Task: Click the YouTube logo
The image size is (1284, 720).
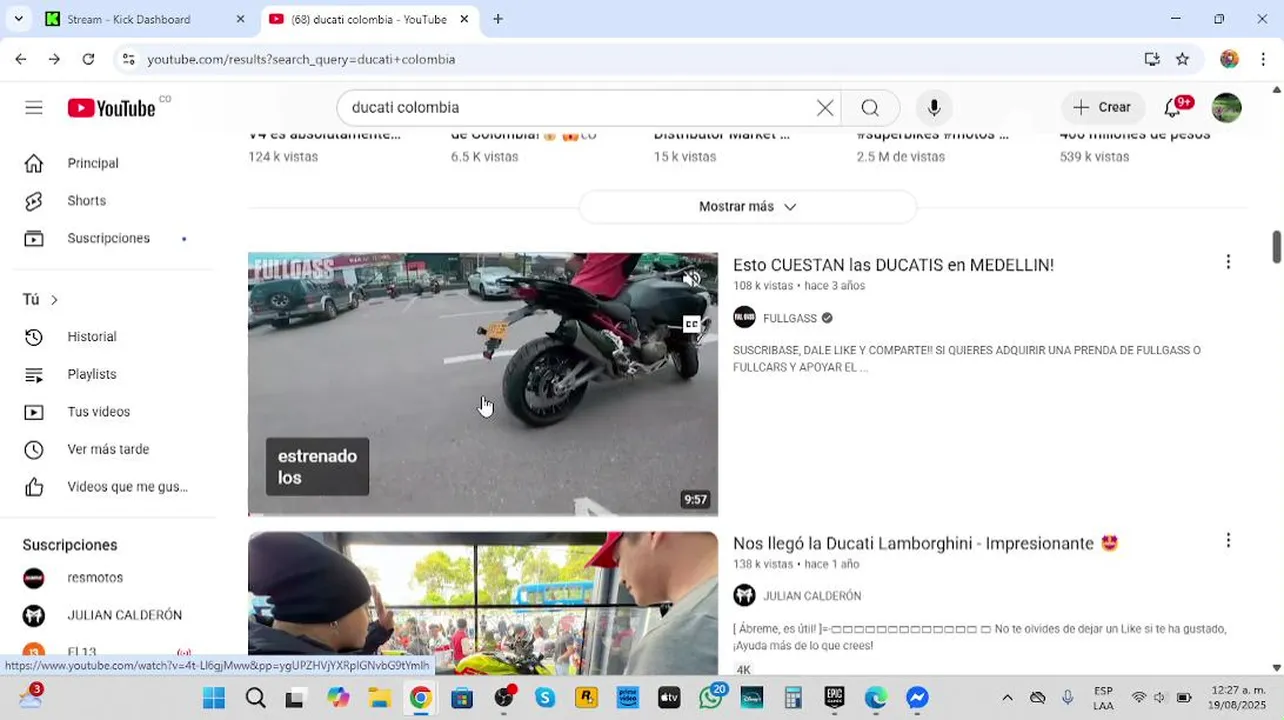Action: (x=111, y=108)
